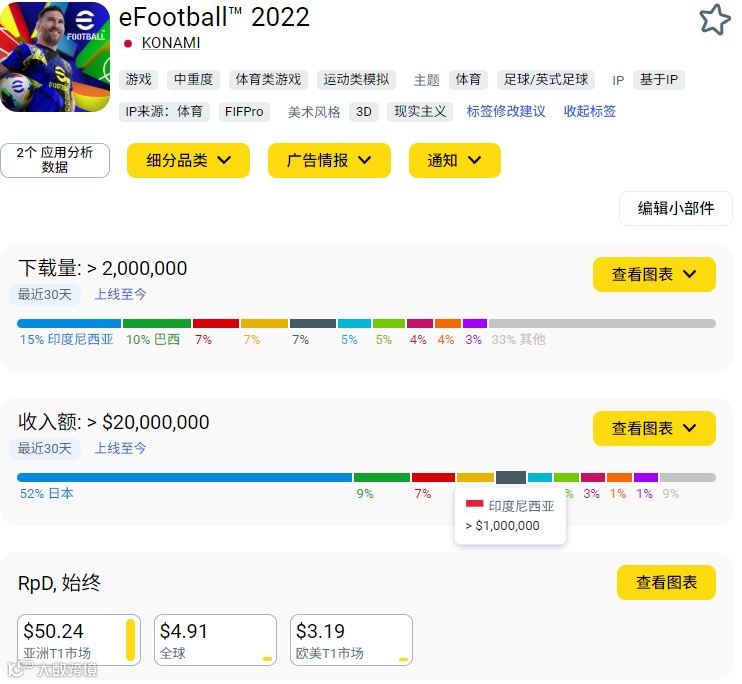Expand the 广告情报 dropdown
742x684 pixels.
coord(329,160)
